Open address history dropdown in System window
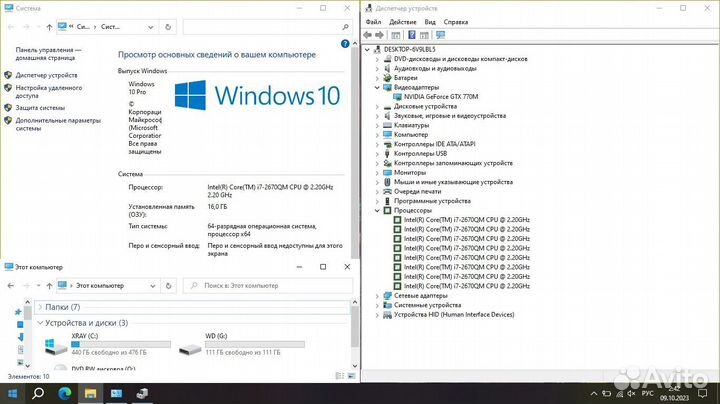 point(151,27)
